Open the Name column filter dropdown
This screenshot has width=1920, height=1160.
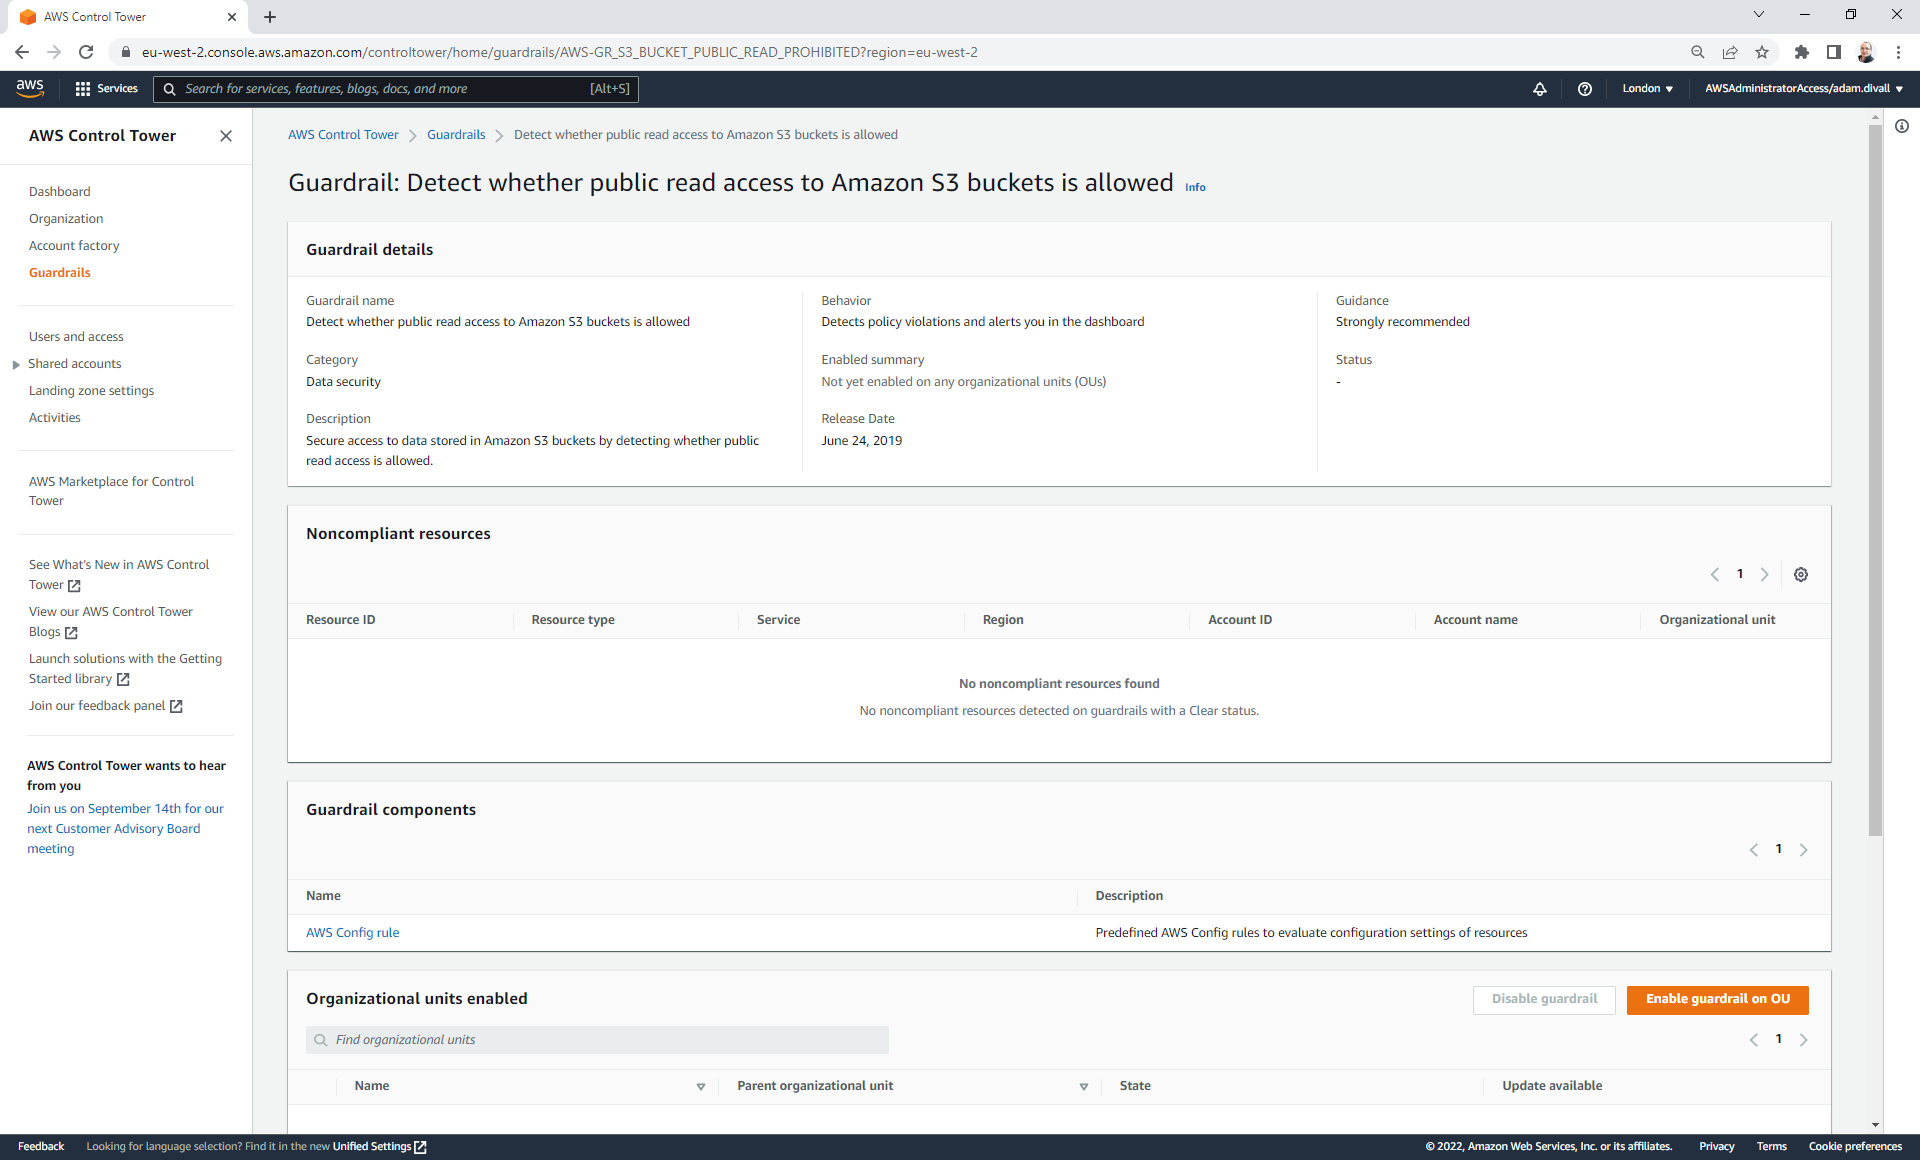700,1086
